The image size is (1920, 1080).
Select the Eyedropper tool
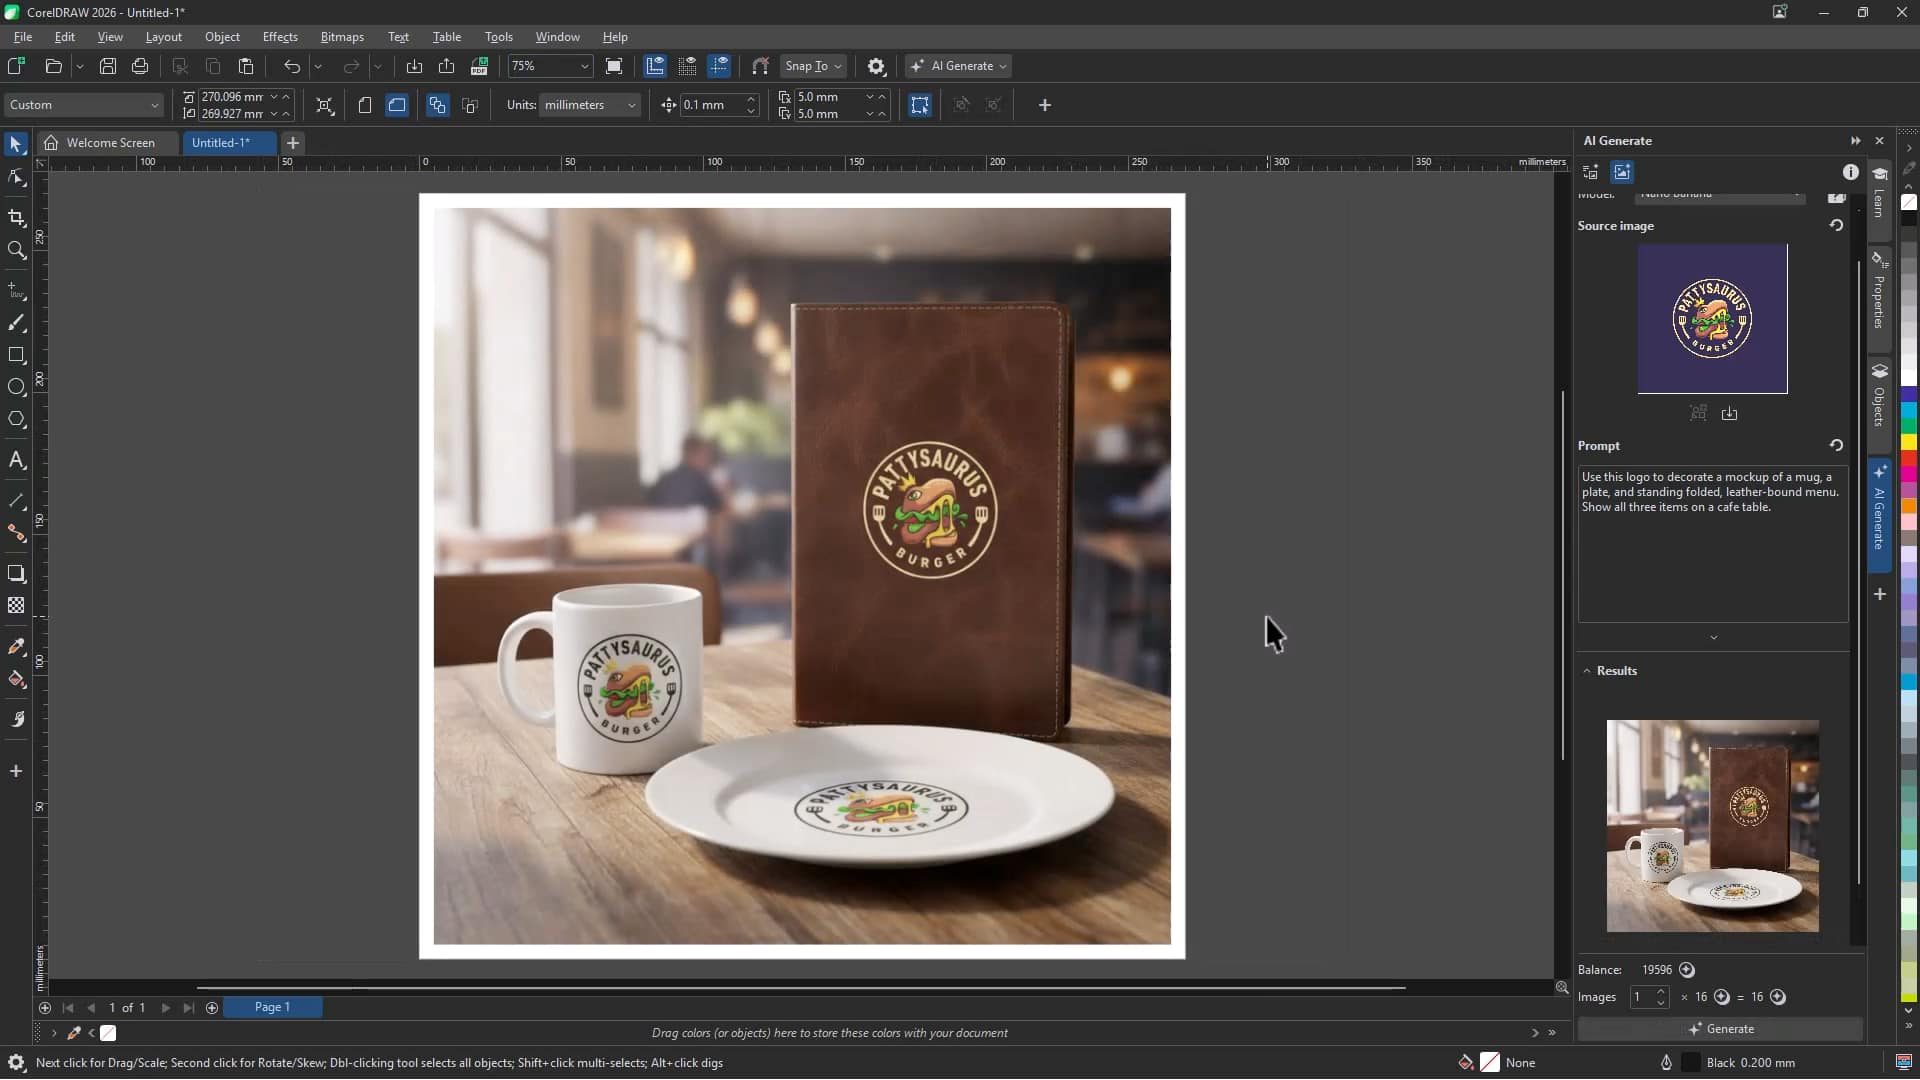[x=16, y=647]
